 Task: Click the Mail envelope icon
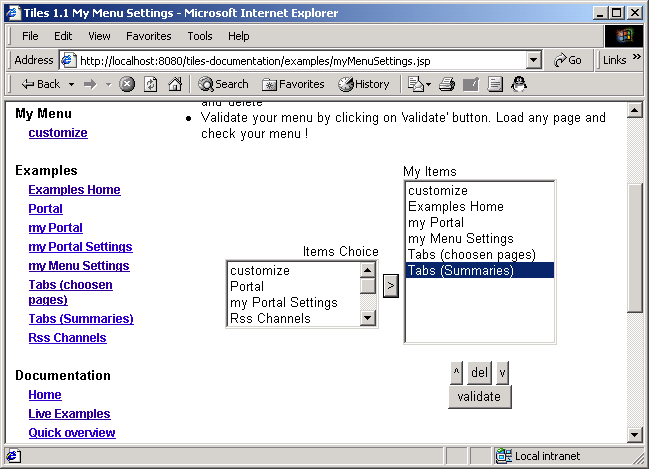416,84
